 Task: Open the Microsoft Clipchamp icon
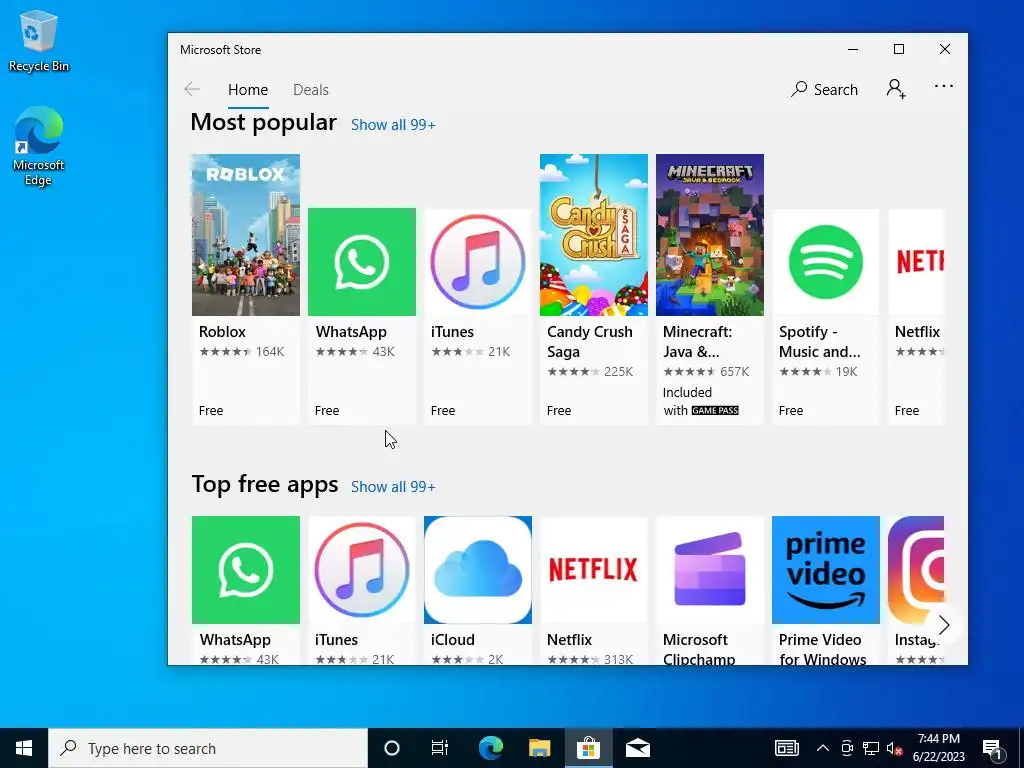[710, 570]
